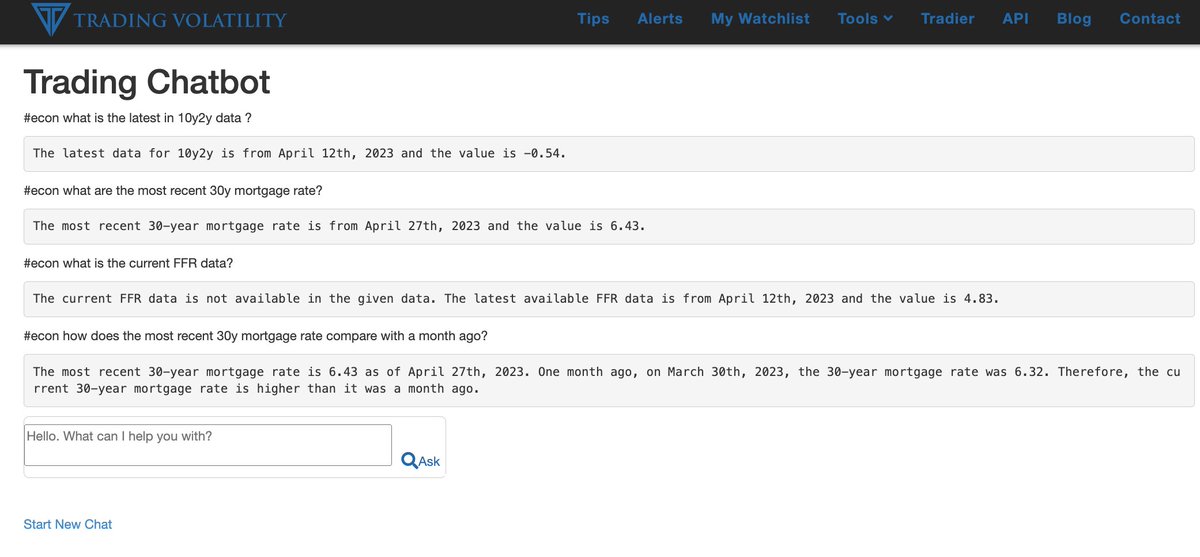Go to the Contact page
The height and width of the screenshot is (557, 1200).
point(1150,19)
